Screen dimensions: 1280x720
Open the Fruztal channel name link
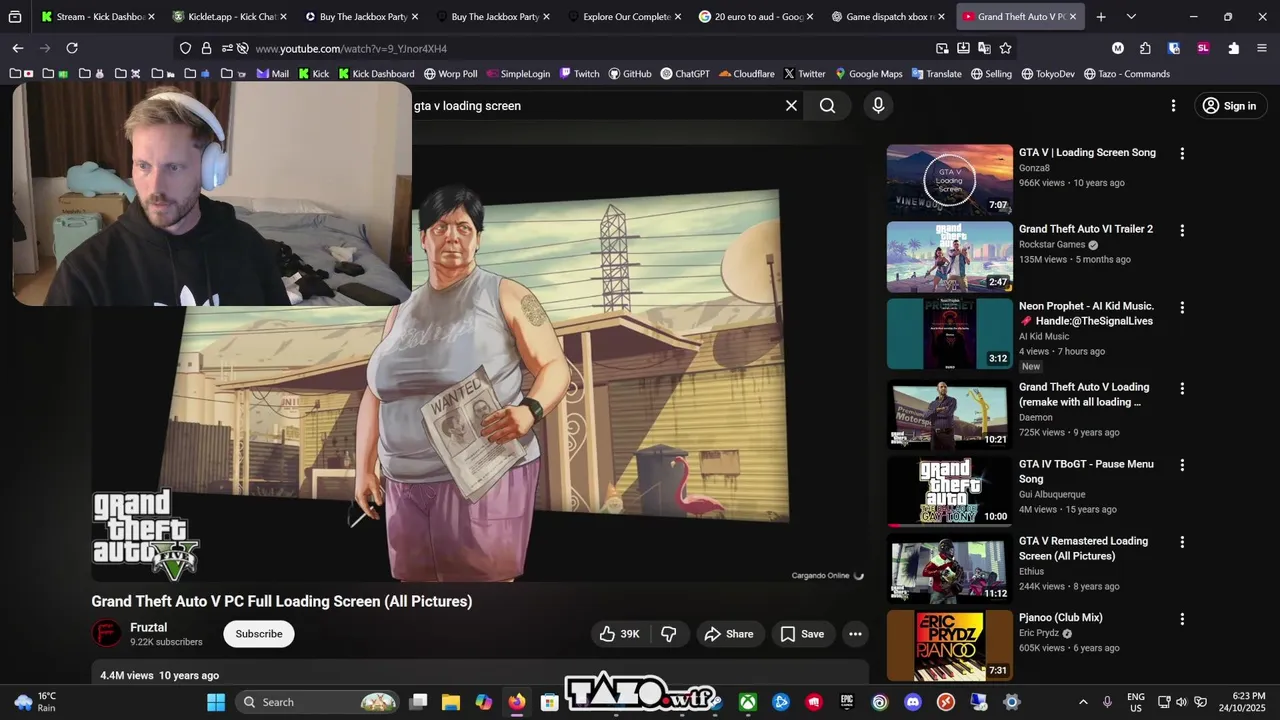(x=148, y=627)
